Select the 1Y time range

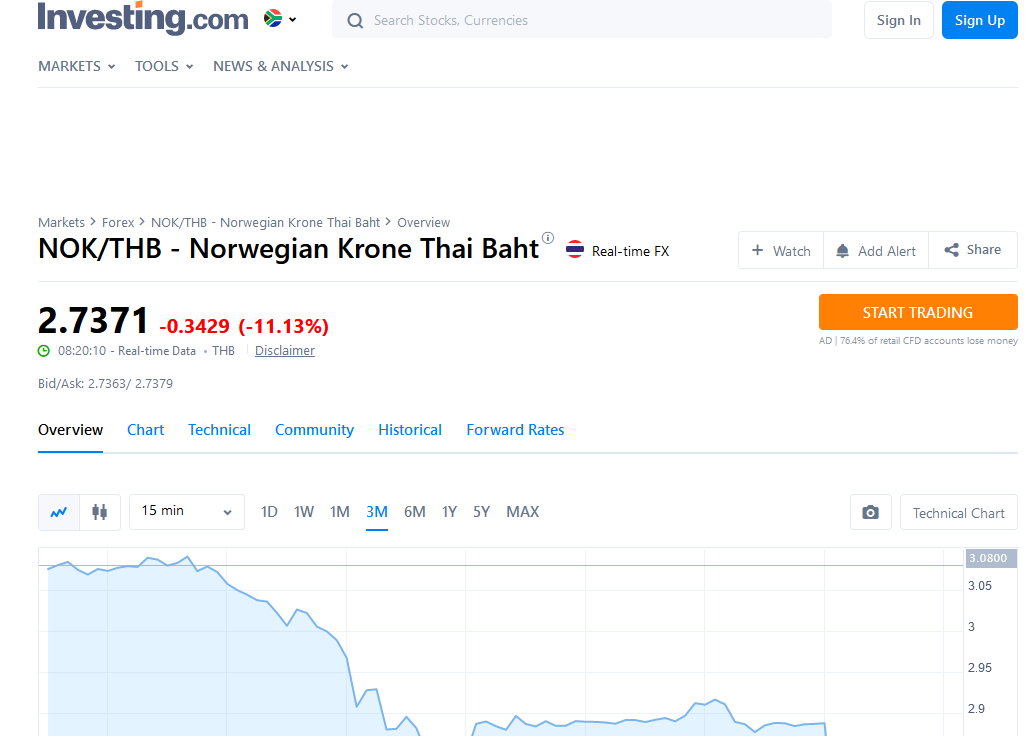click(449, 512)
